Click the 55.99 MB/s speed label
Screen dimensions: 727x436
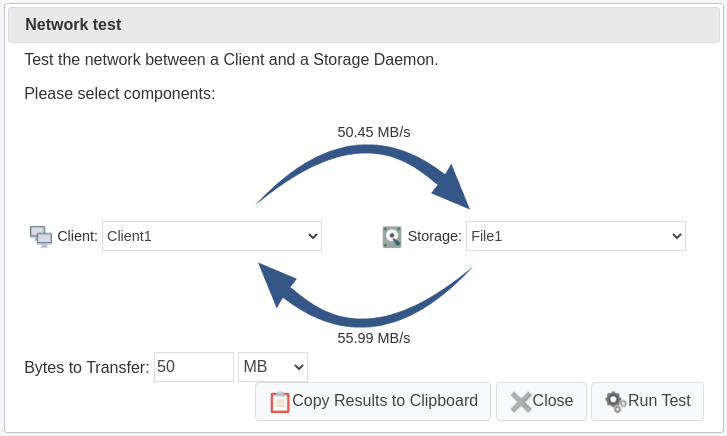(x=374, y=338)
